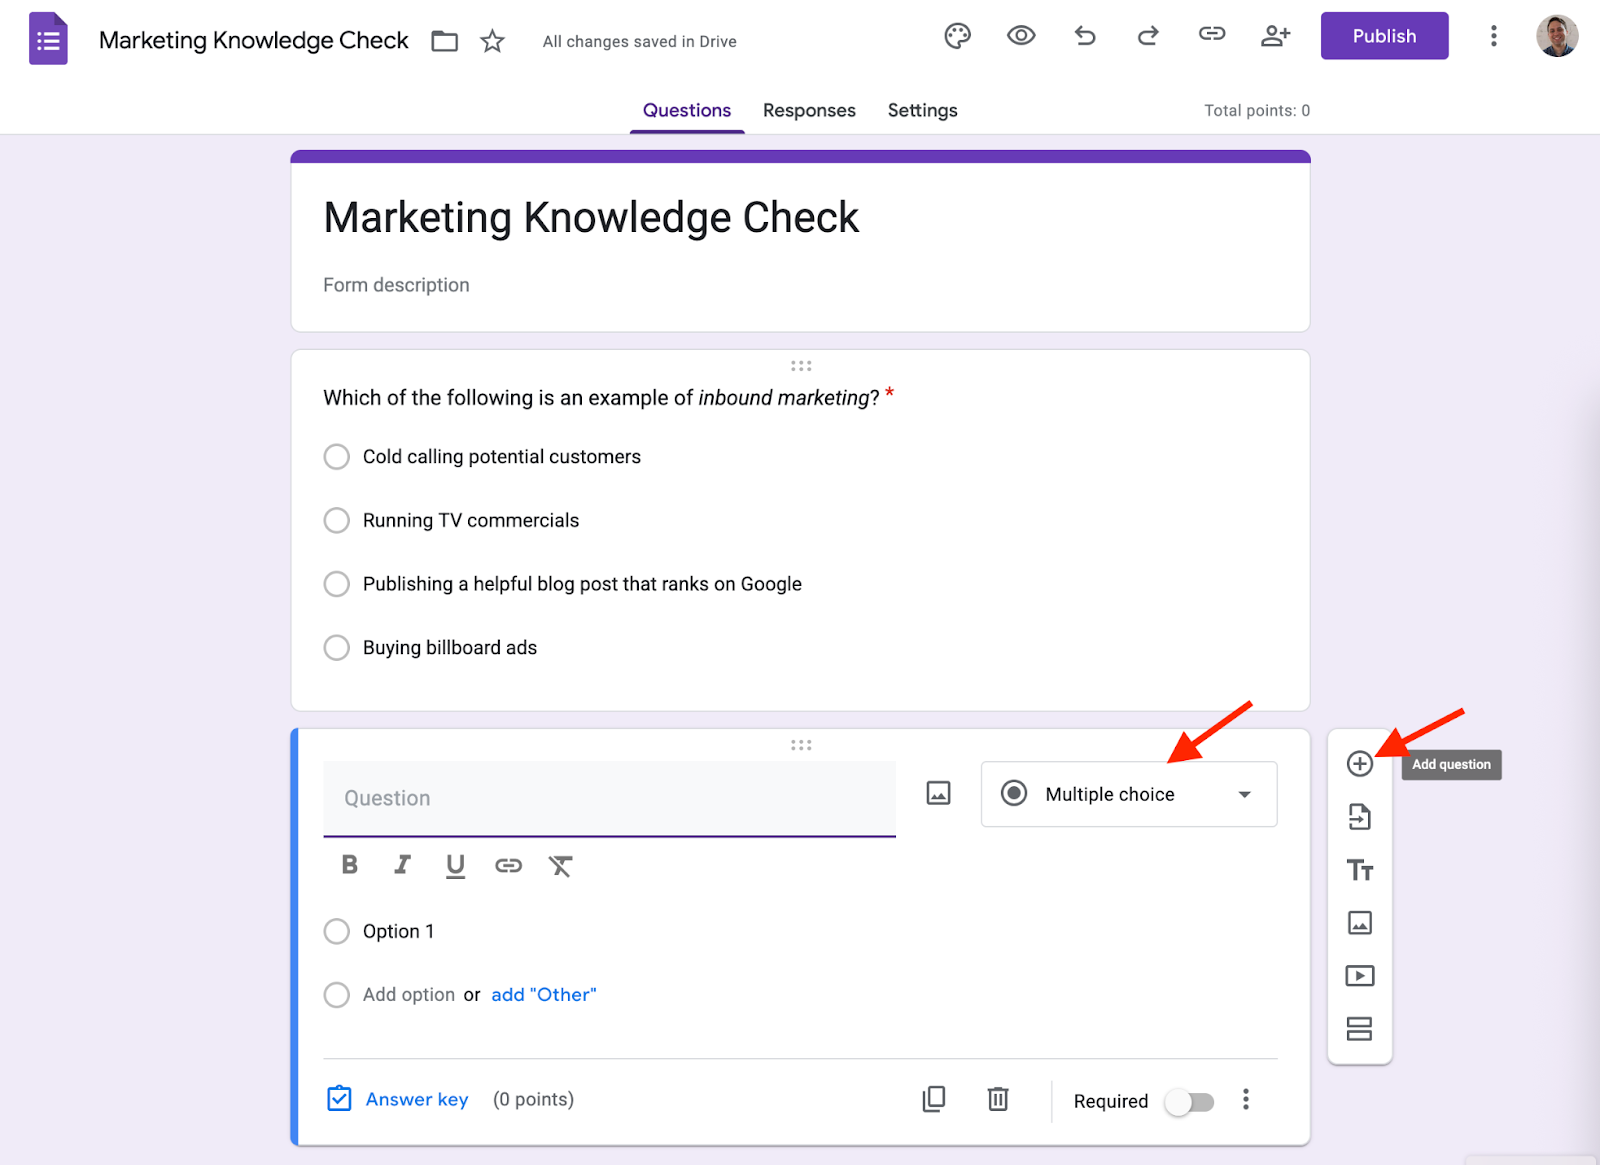Open the theme customization palette icon

pyautogui.click(x=957, y=37)
